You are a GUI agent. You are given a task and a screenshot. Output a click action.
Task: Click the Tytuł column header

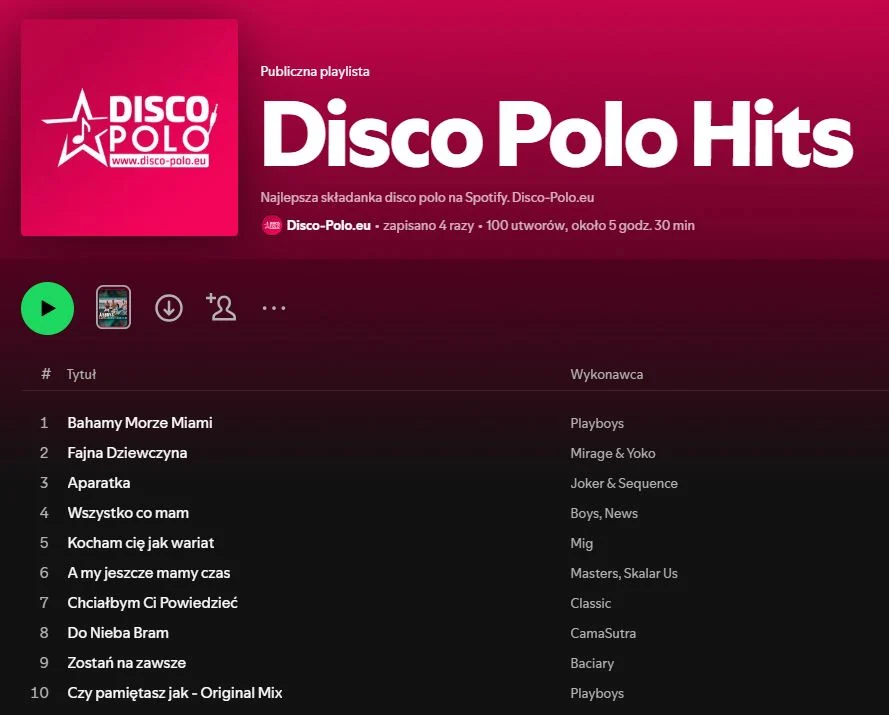click(x=81, y=374)
